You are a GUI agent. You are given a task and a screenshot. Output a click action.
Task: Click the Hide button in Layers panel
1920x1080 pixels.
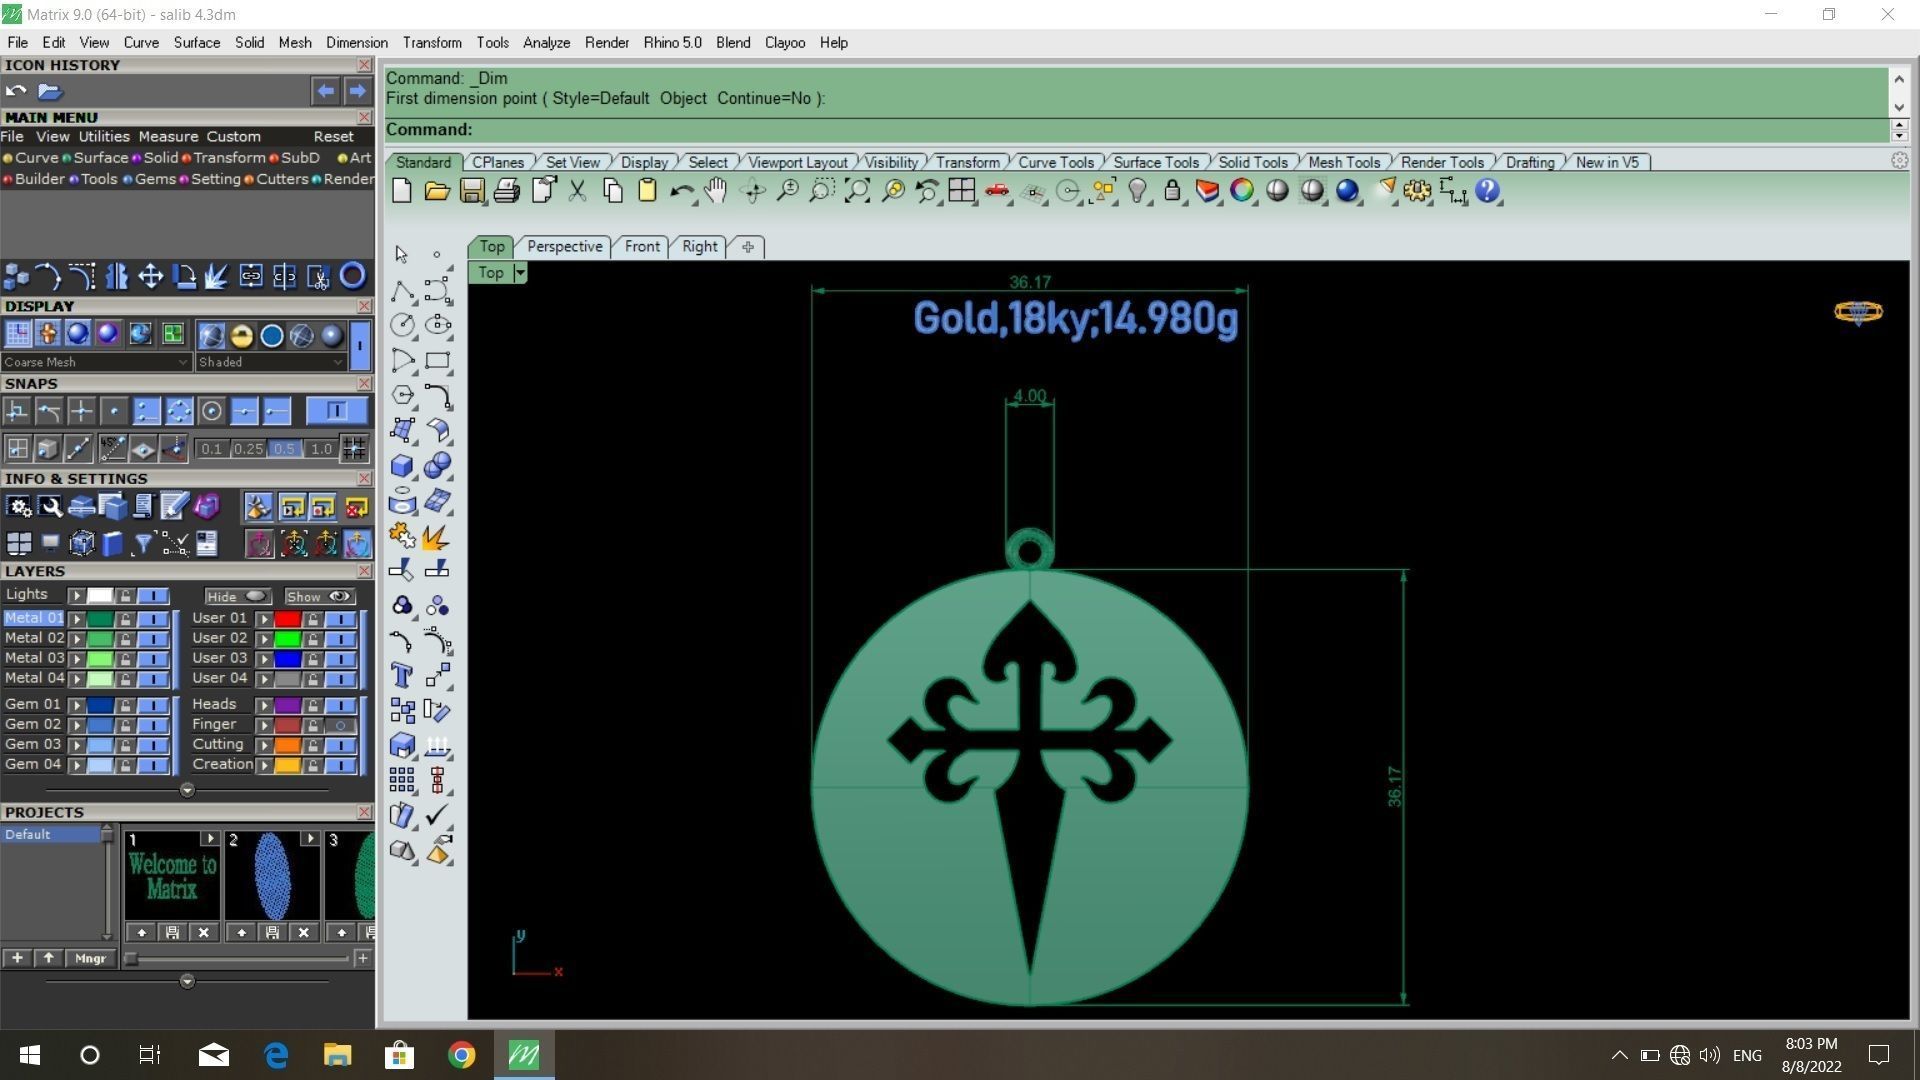(x=237, y=596)
